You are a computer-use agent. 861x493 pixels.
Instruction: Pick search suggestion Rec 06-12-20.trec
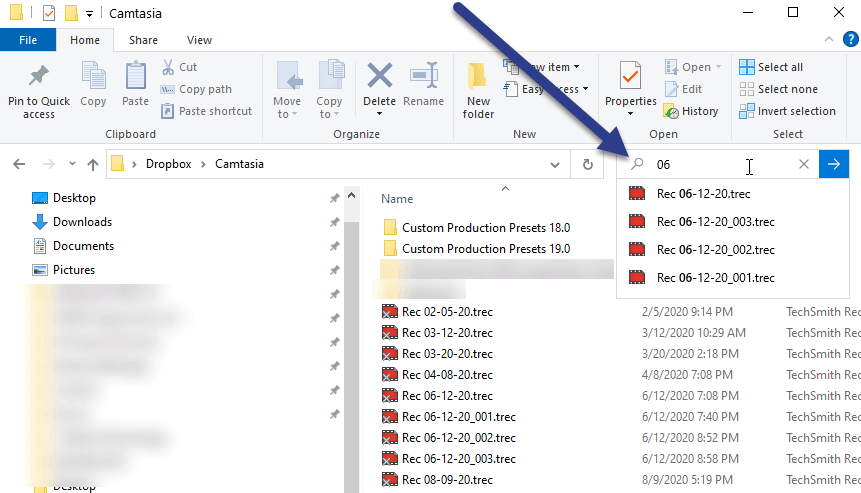click(733, 194)
